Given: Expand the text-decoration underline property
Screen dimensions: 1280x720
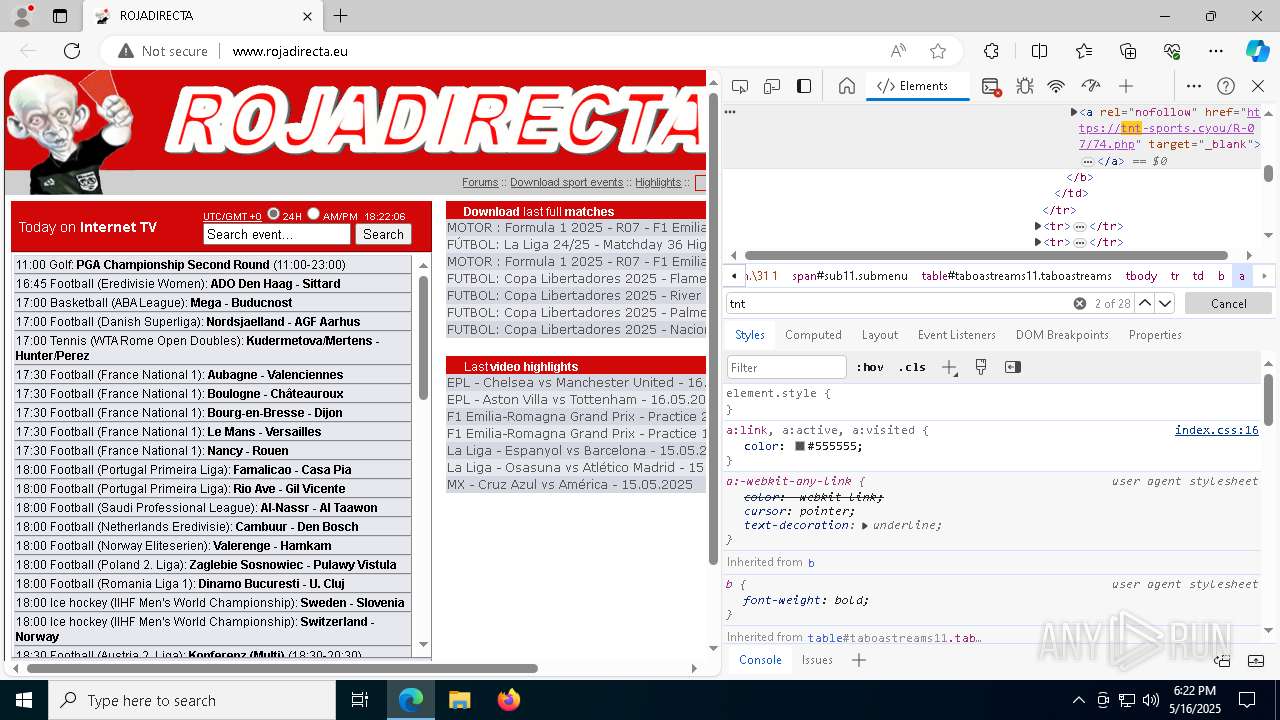Looking at the screenshot, I should [x=865, y=526].
